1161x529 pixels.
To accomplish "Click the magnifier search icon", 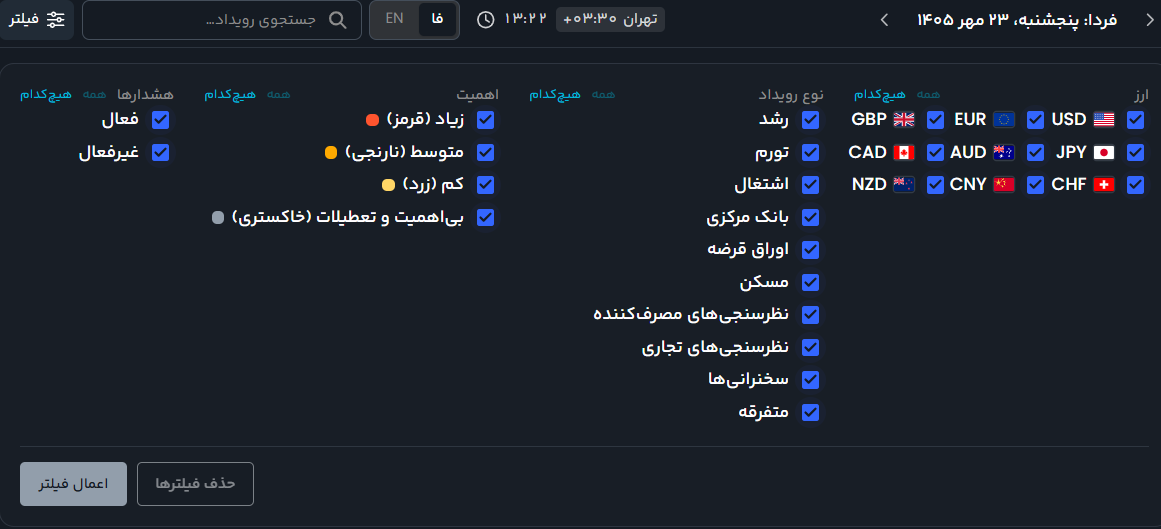I will pyautogui.click(x=338, y=20).
